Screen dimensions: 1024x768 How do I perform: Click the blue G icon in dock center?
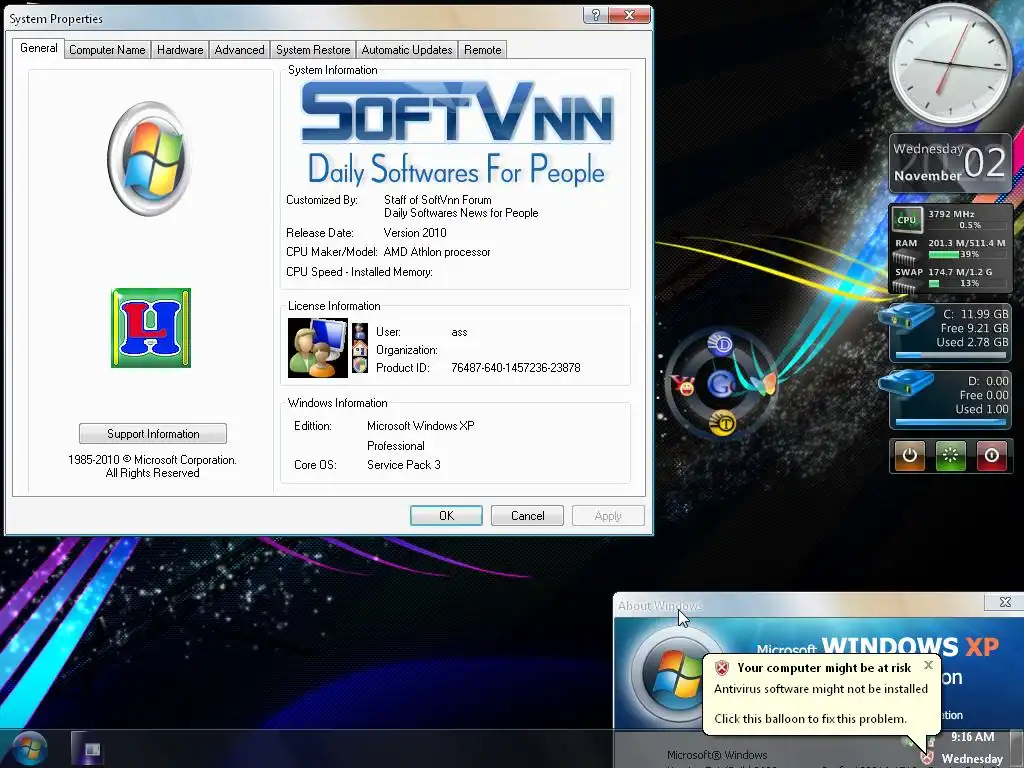[x=721, y=384]
